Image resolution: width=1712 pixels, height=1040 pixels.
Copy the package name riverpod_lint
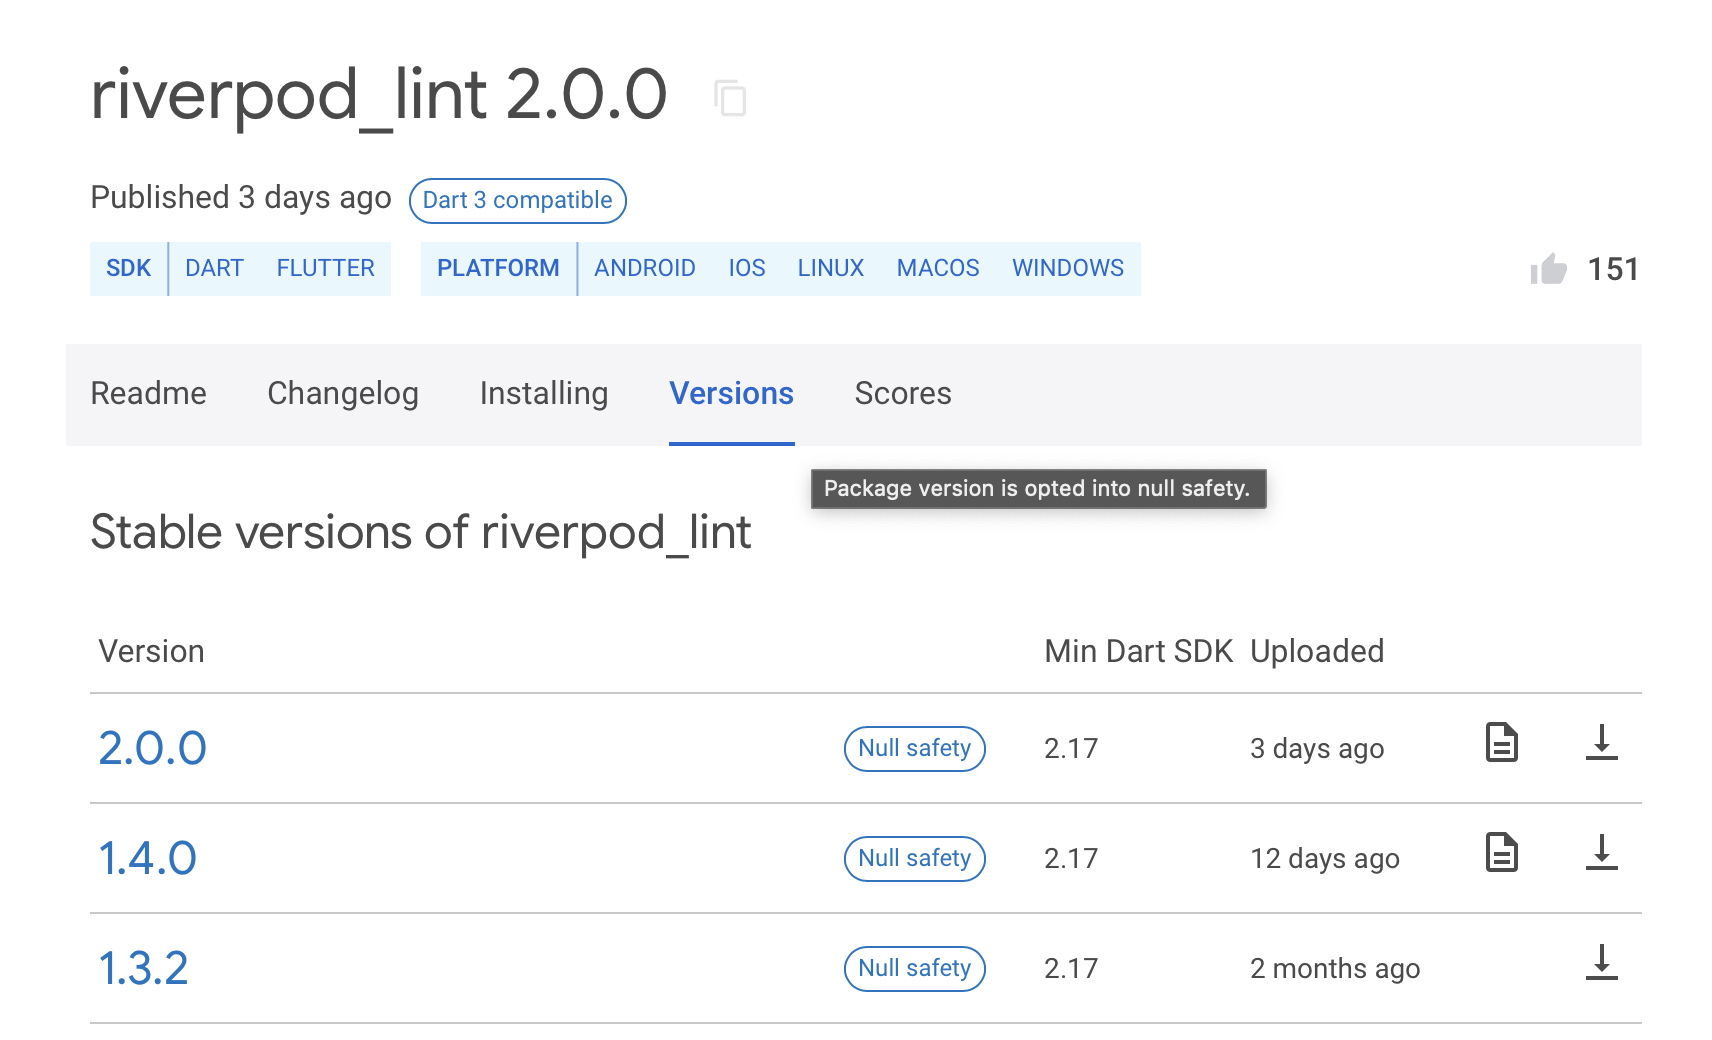pyautogui.click(x=729, y=97)
